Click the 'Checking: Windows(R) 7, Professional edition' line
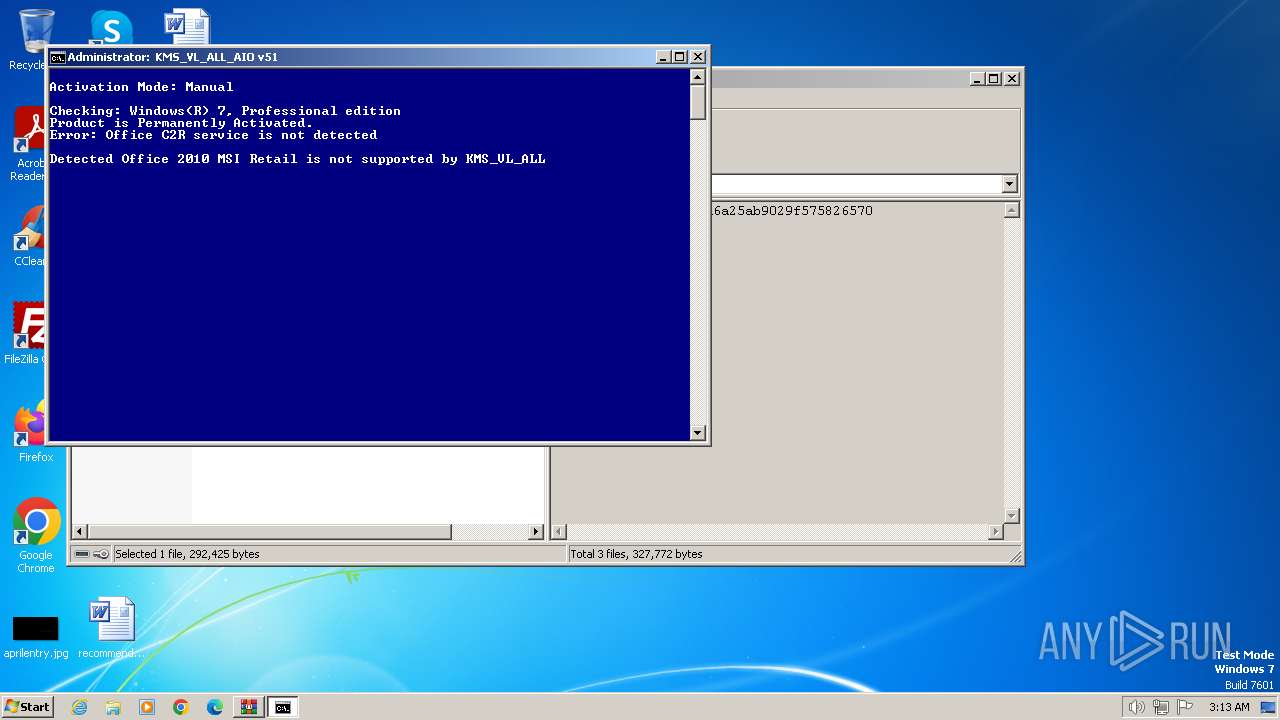Screen dimensions: 1280x720 coord(225,111)
